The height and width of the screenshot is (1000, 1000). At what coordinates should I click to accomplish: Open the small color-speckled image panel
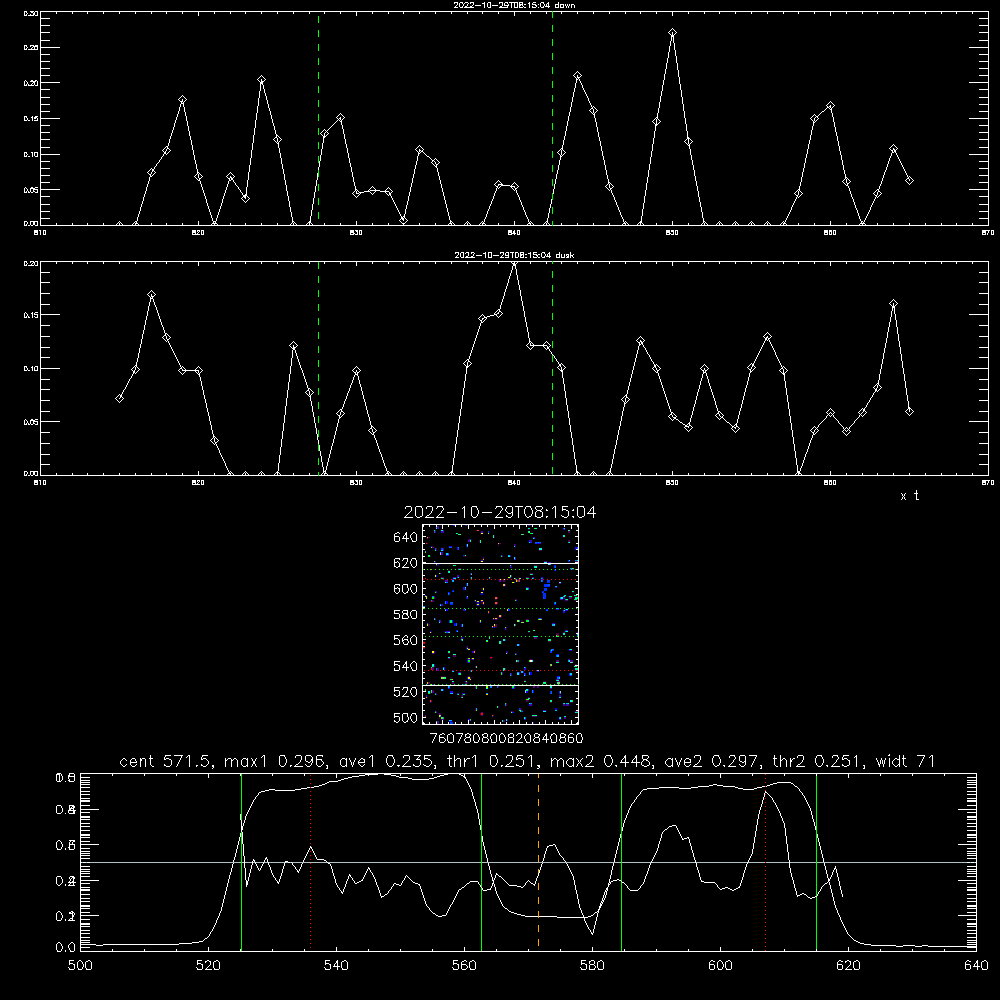(500, 624)
